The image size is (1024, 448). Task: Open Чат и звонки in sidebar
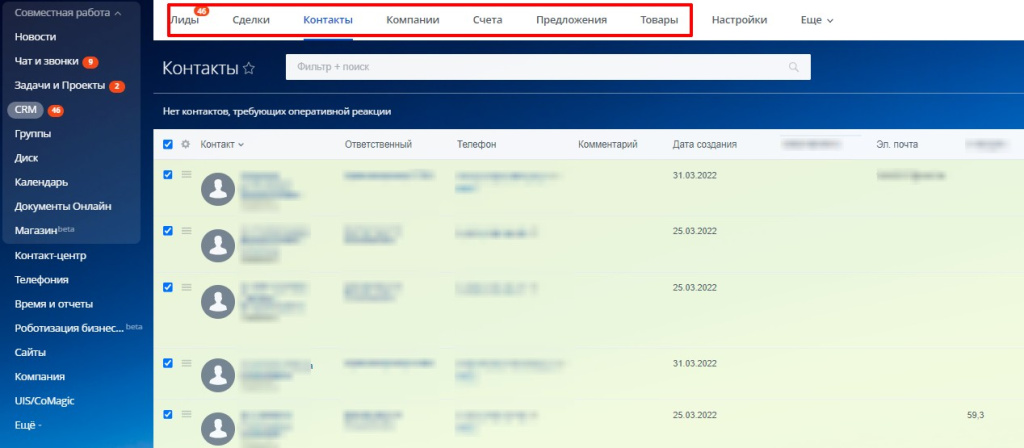[x=46, y=61]
